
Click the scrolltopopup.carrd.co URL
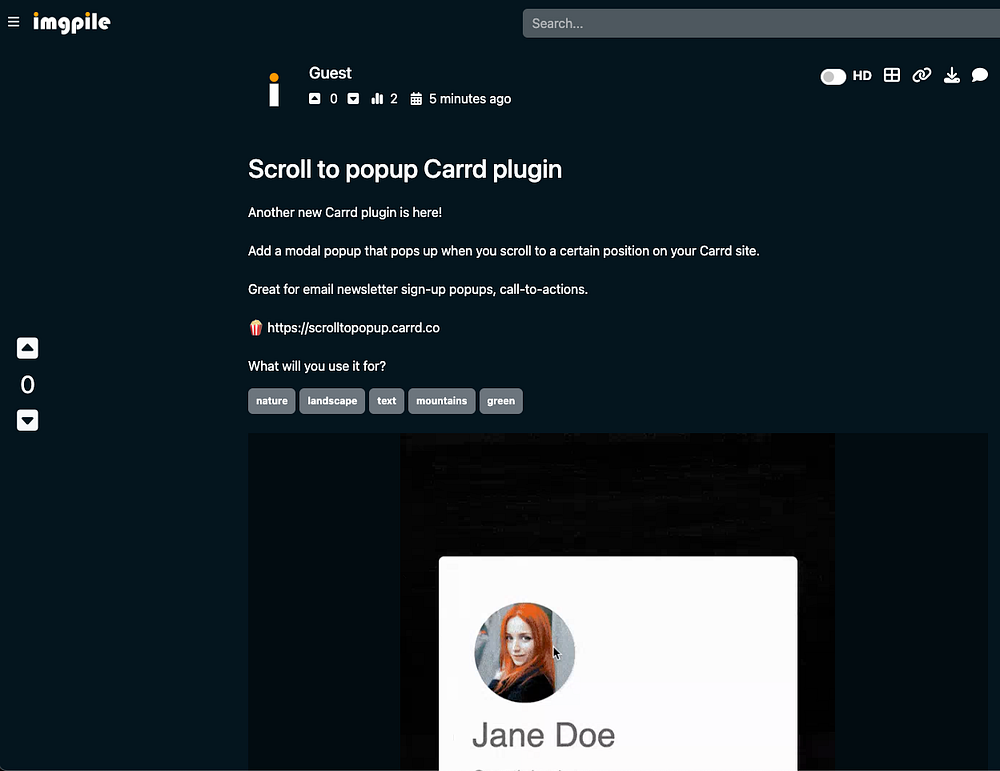[x=353, y=328]
